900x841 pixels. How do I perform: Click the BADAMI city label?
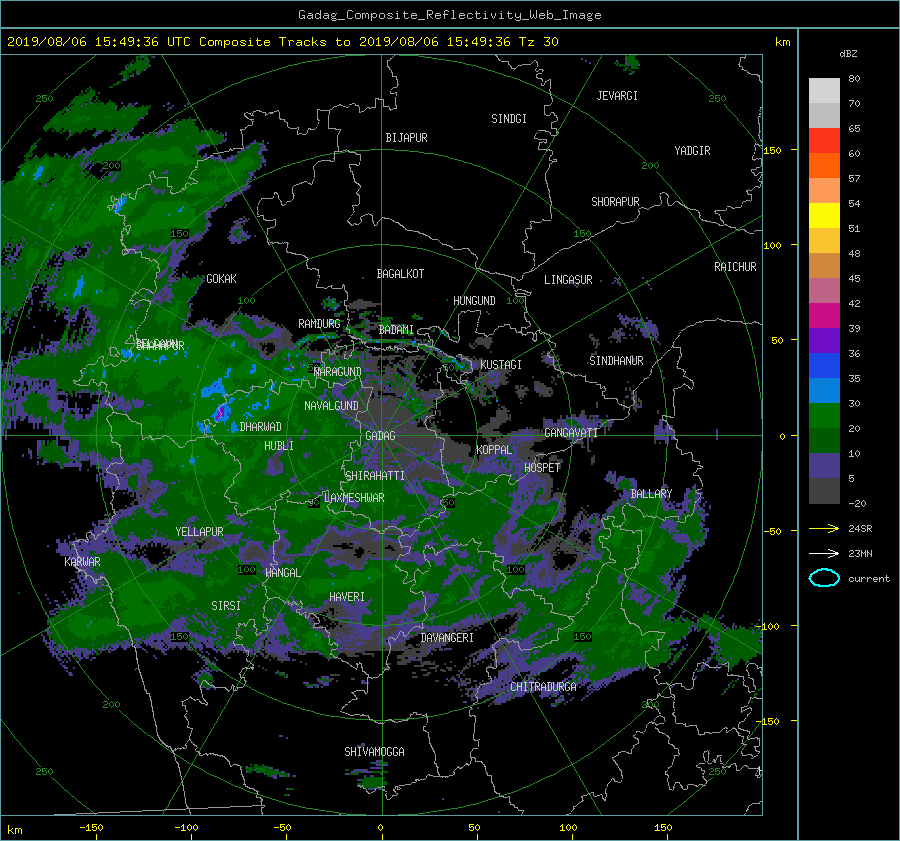397,330
